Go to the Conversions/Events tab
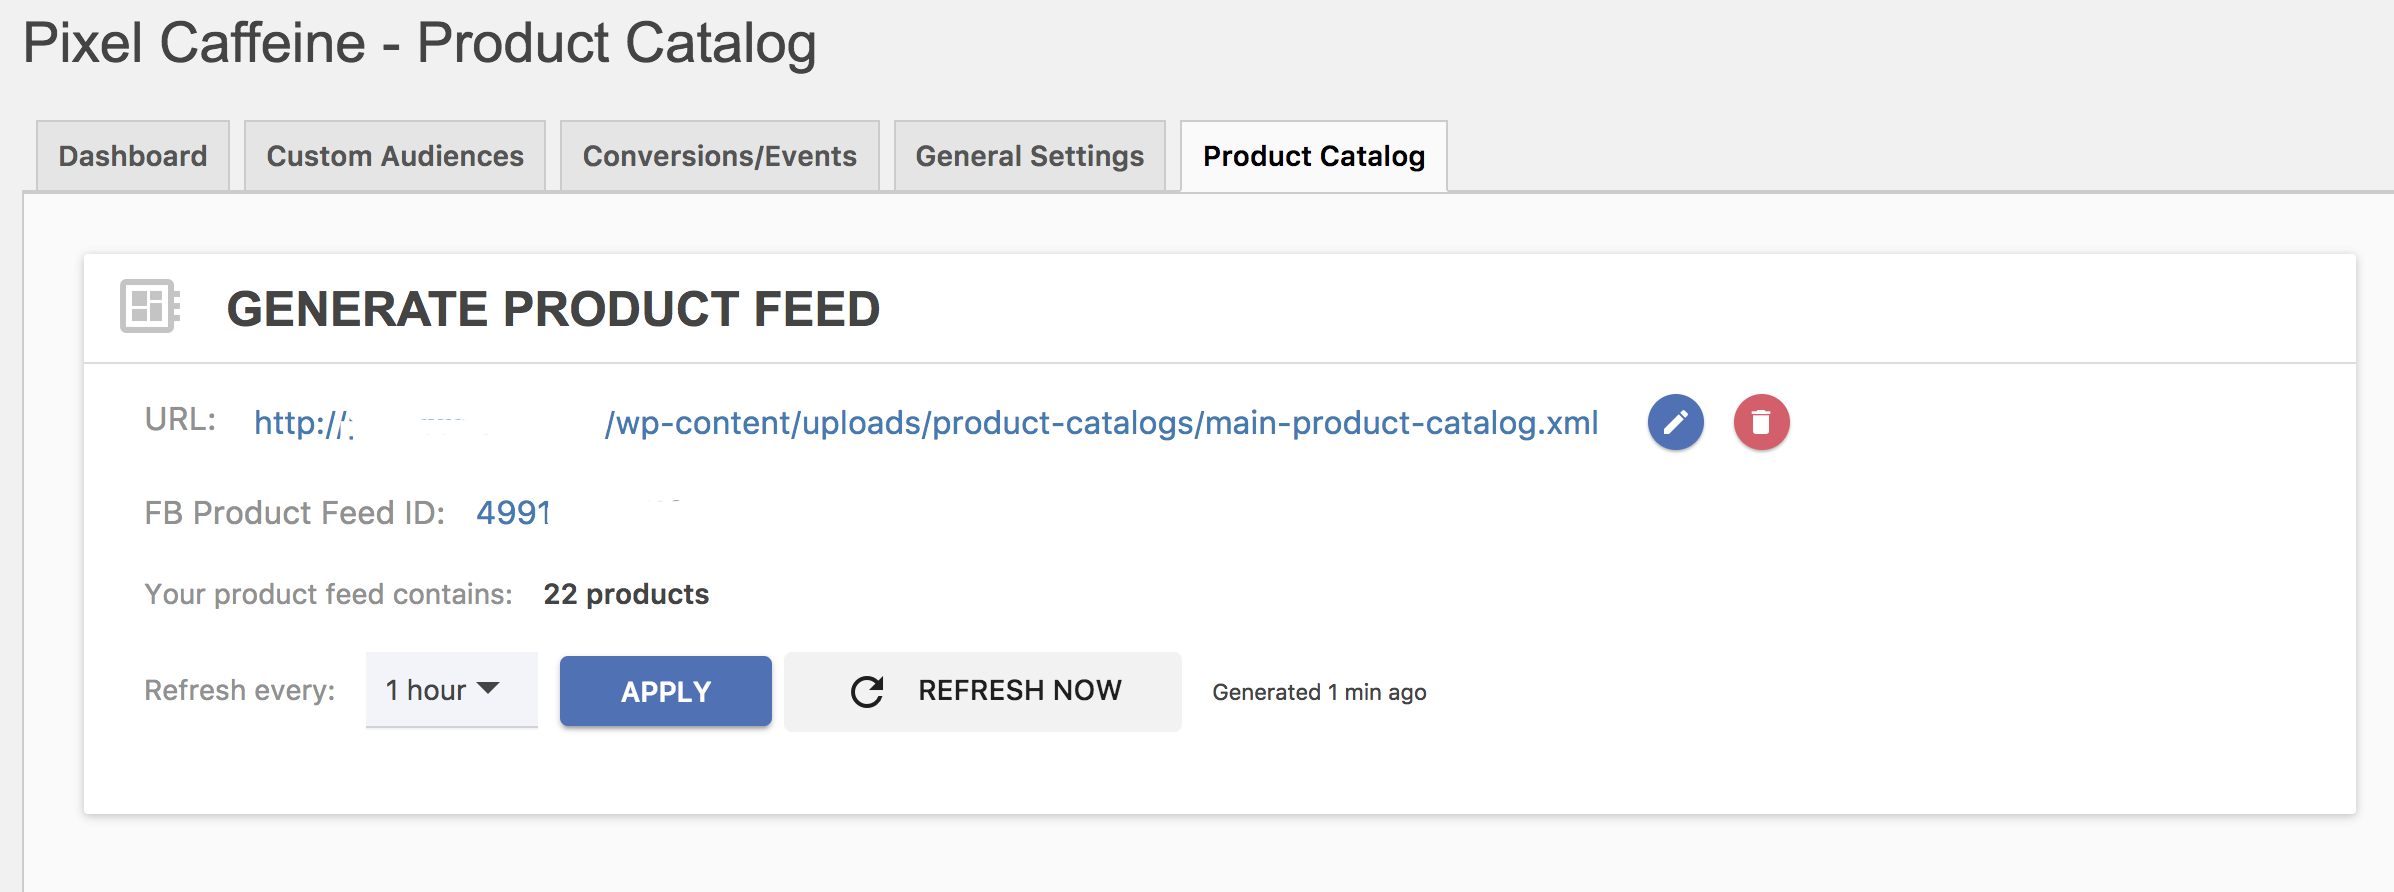 (x=719, y=156)
